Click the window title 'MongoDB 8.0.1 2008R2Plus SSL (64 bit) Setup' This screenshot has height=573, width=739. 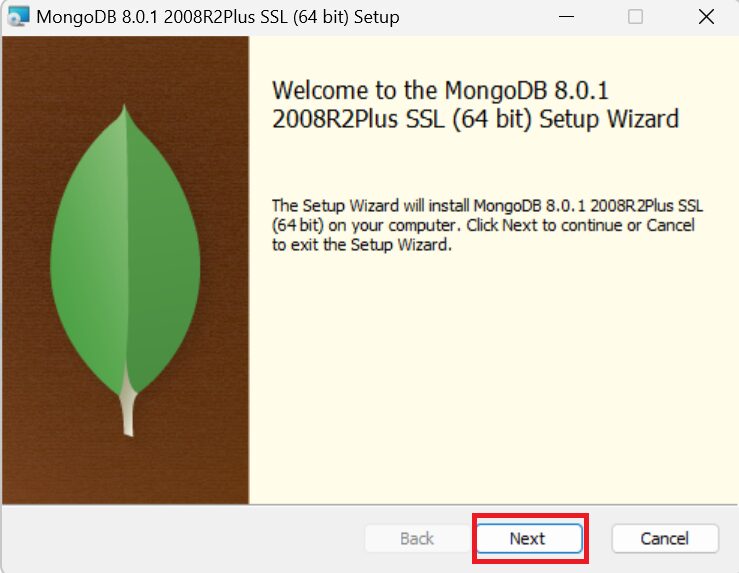pos(218,17)
